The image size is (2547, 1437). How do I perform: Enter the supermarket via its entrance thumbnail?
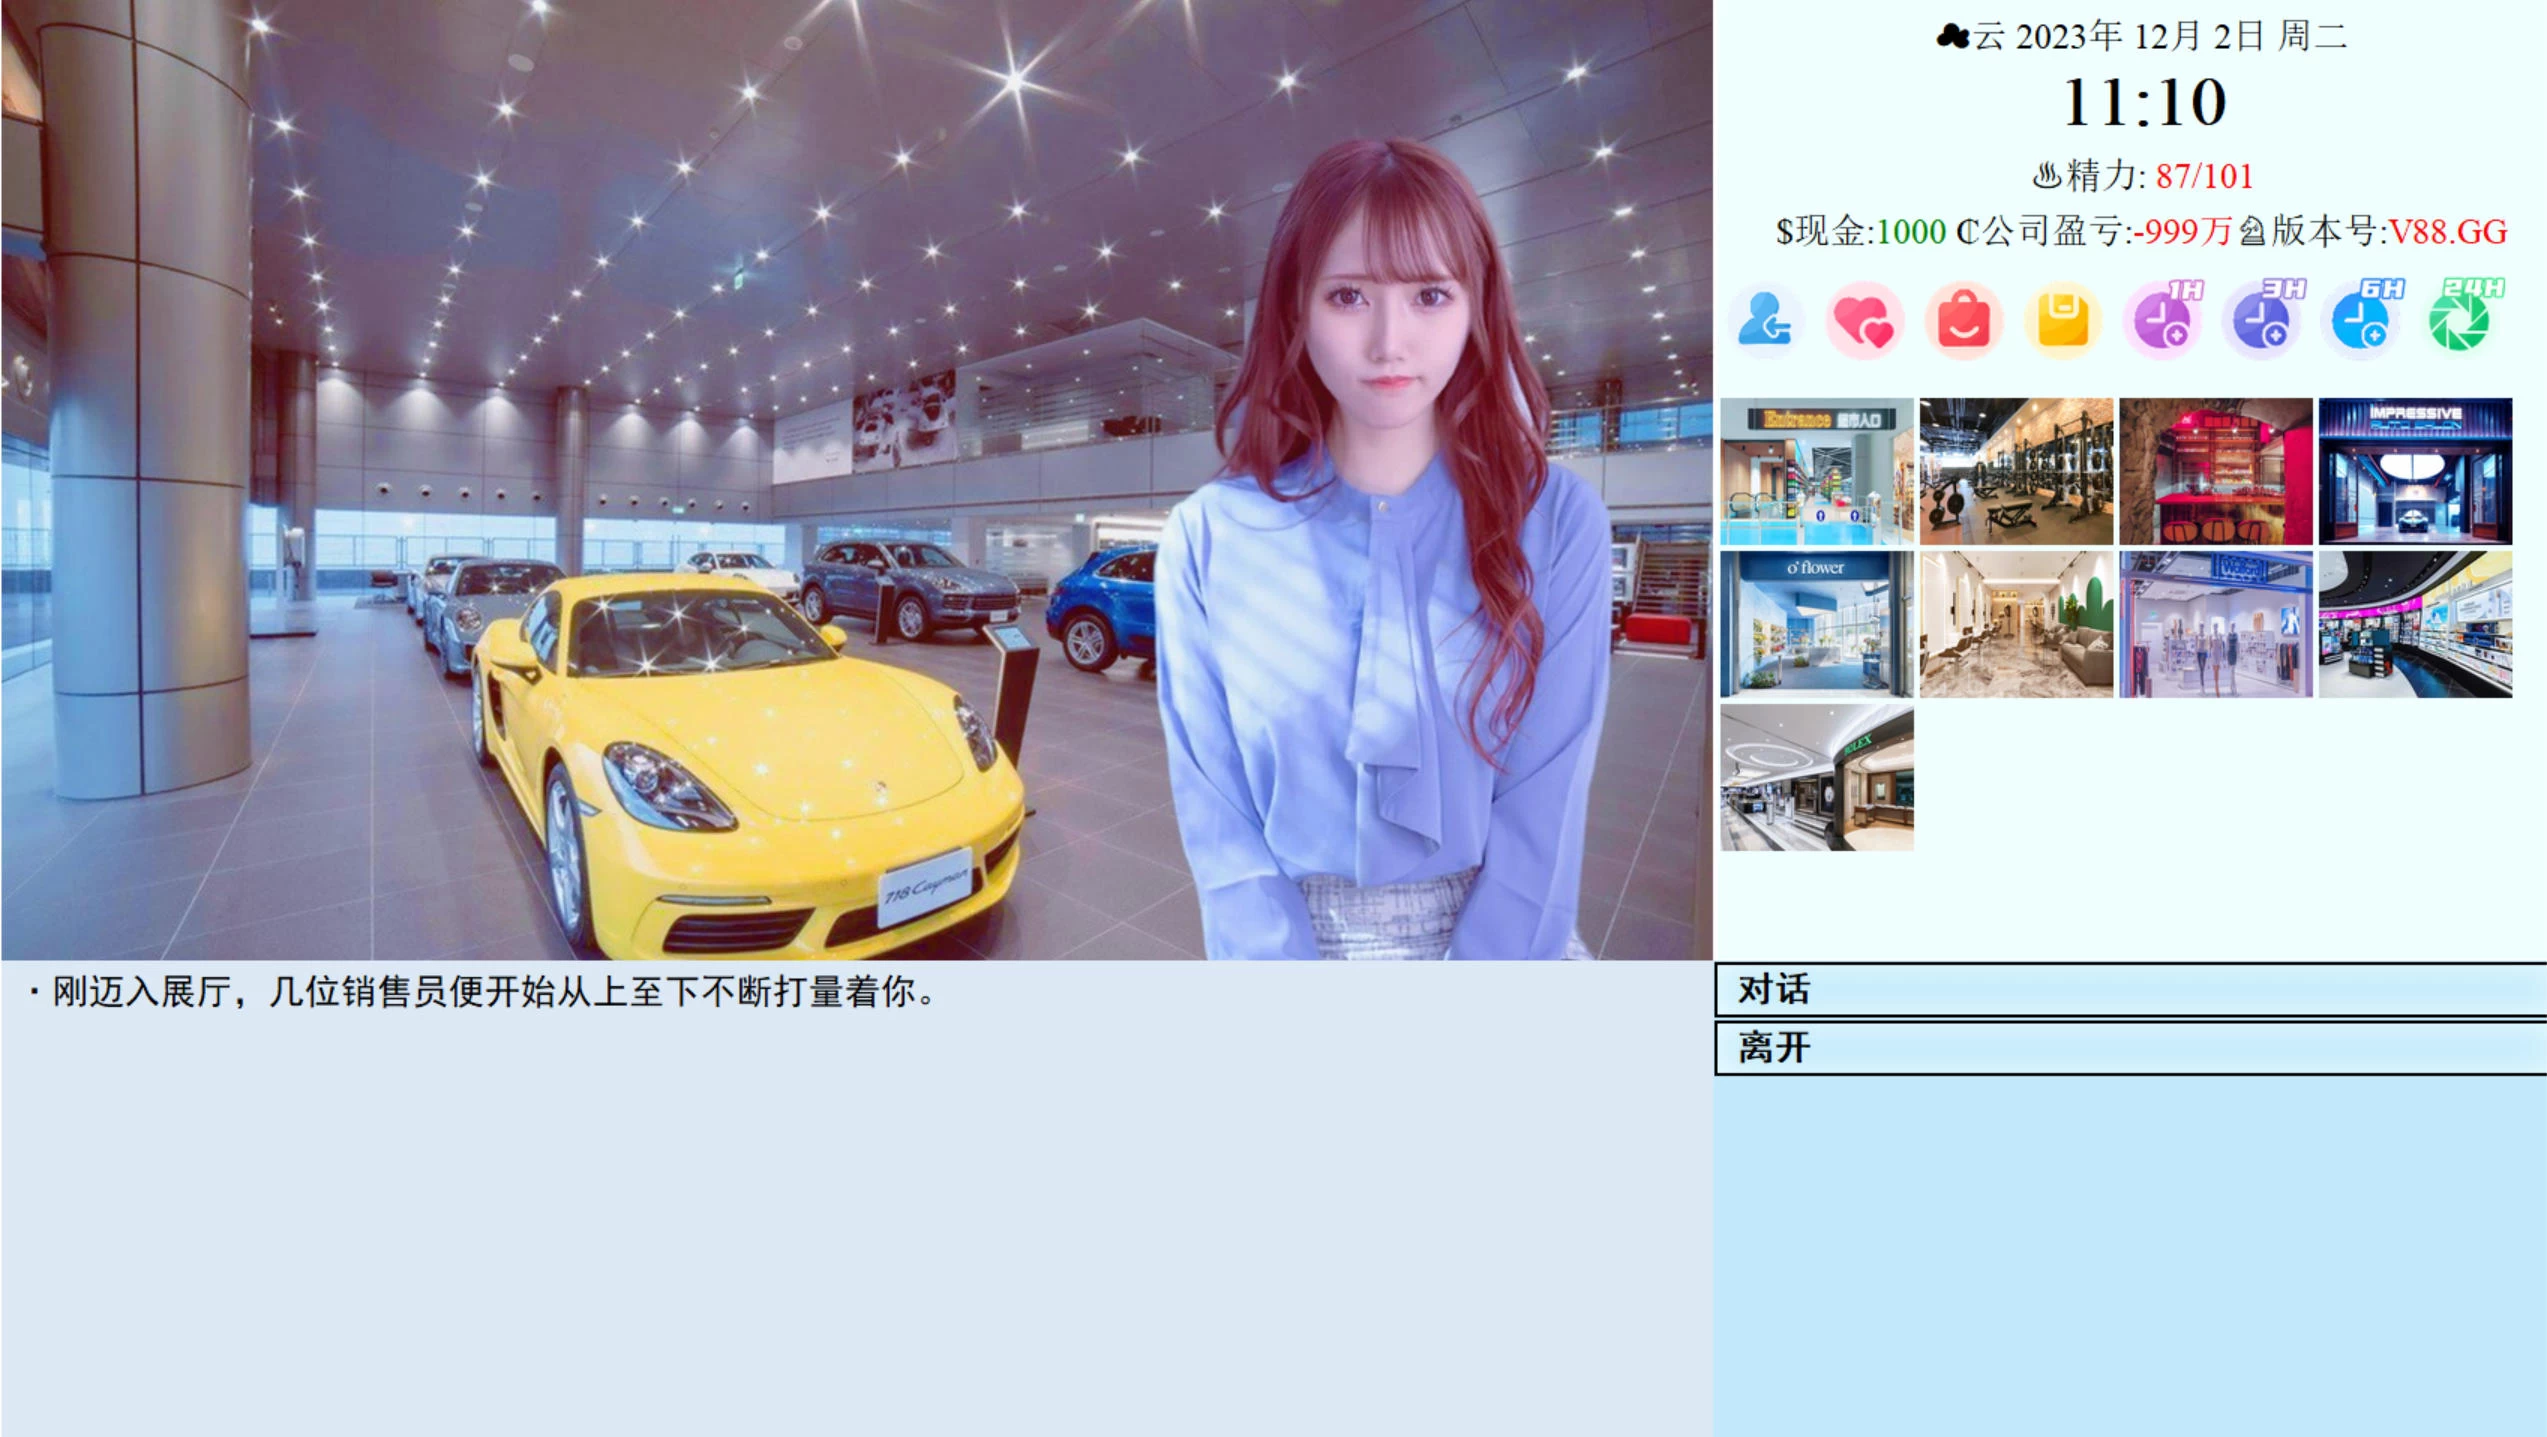pos(1816,470)
